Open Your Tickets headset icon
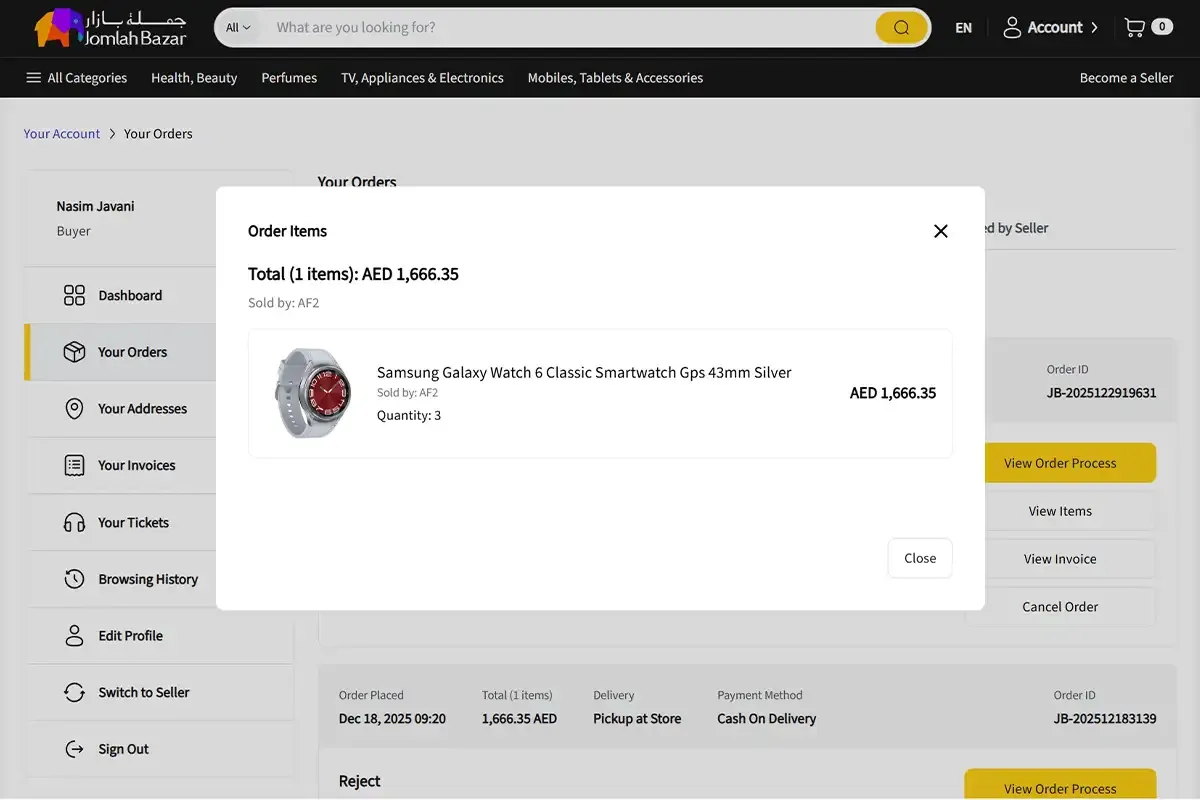Screen dimensions: 1200x800 pos(75,522)
